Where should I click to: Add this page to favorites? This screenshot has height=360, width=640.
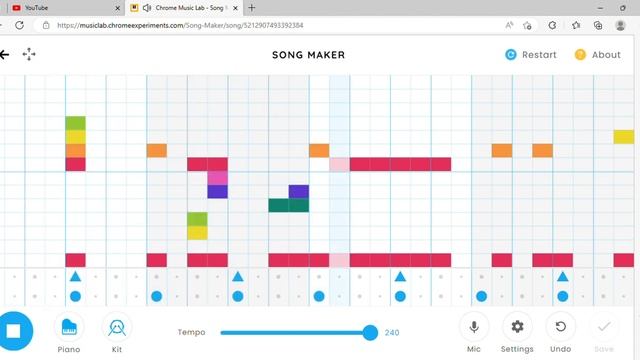[527, 25]
